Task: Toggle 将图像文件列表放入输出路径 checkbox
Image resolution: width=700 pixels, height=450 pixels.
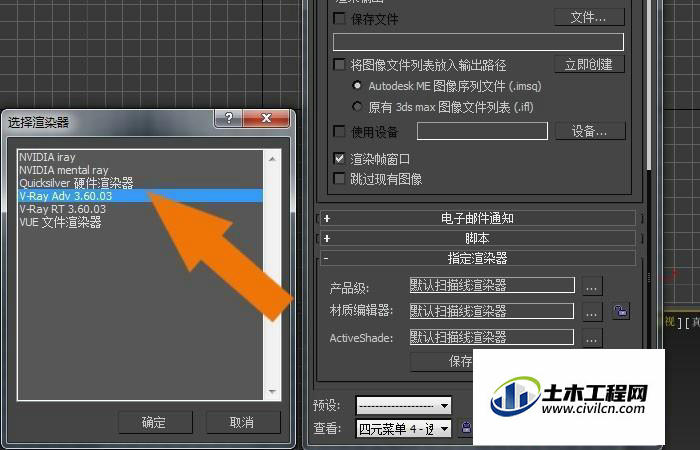Action: pos(340,65)
